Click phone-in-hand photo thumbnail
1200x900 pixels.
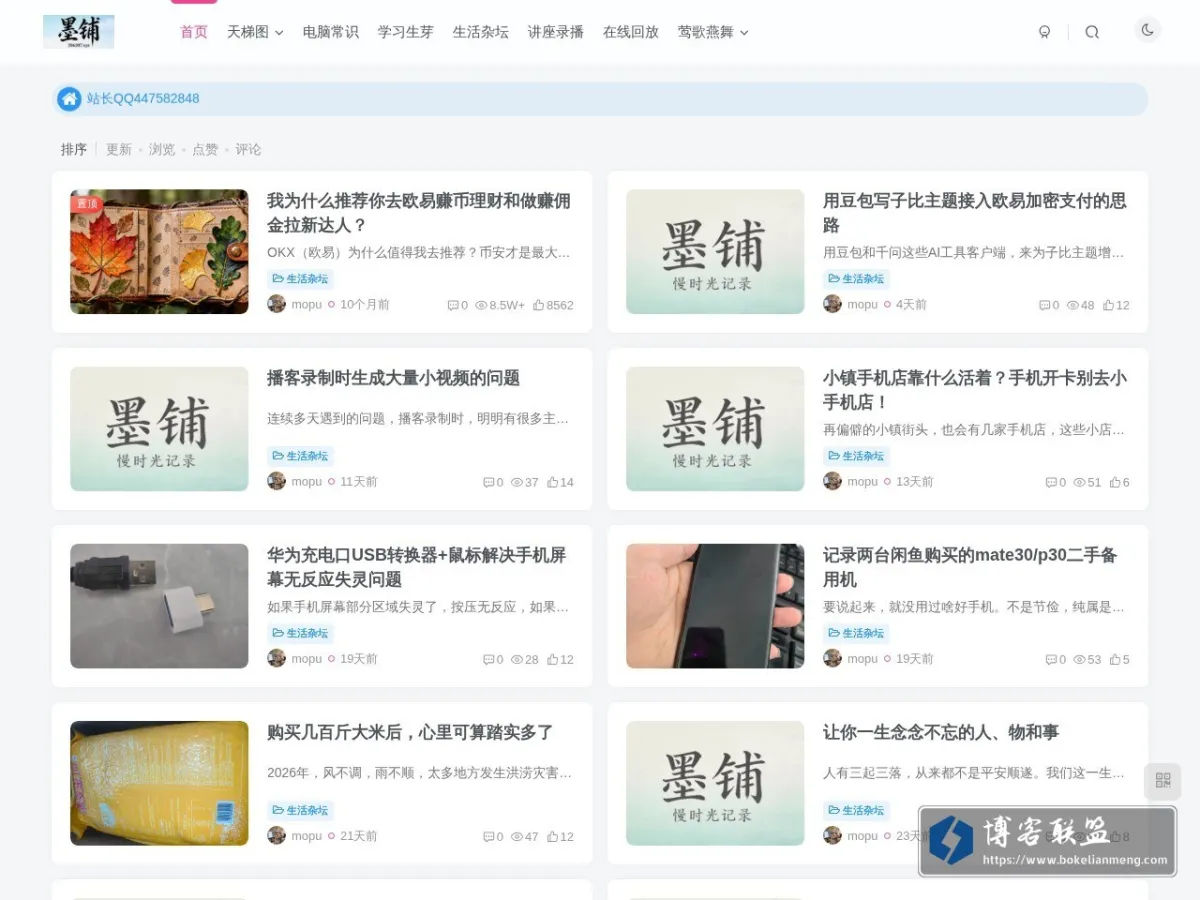click(715, 606)
